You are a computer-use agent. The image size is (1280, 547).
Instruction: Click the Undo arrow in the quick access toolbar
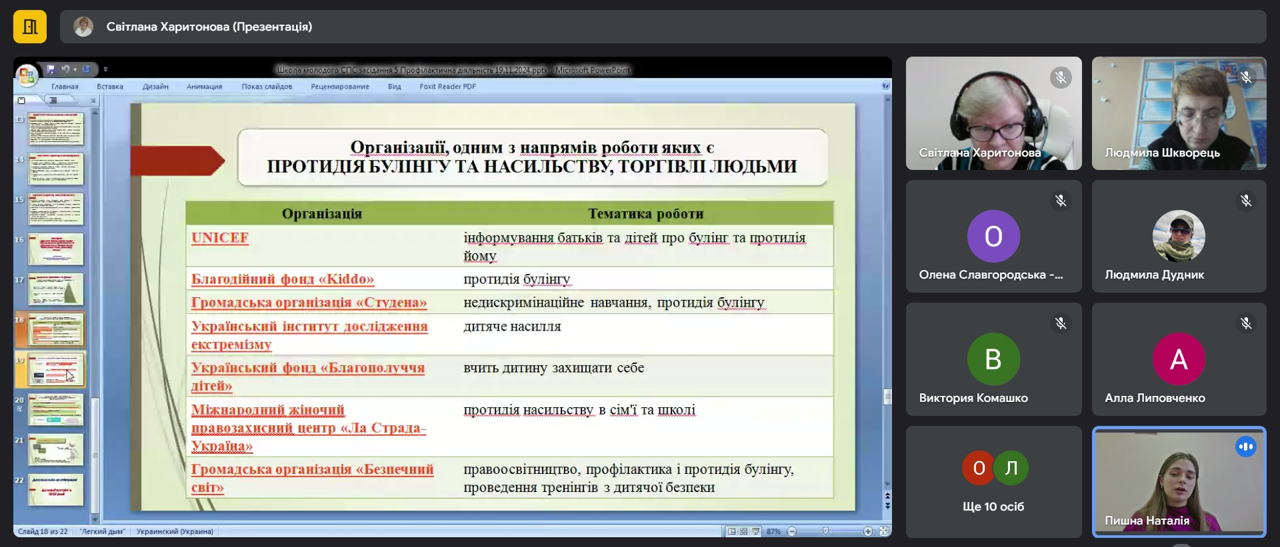(65, 70)
